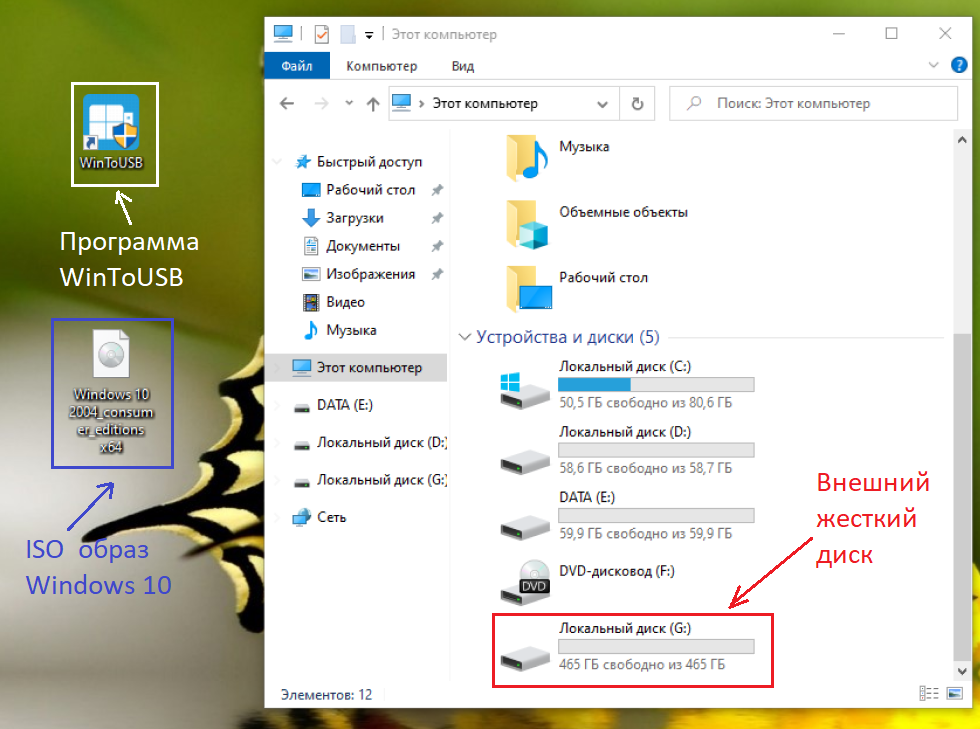This screenshot has height=729, width=980.
Task: Select Локальный диск (G:) external drive
Action: pos(627,648)
